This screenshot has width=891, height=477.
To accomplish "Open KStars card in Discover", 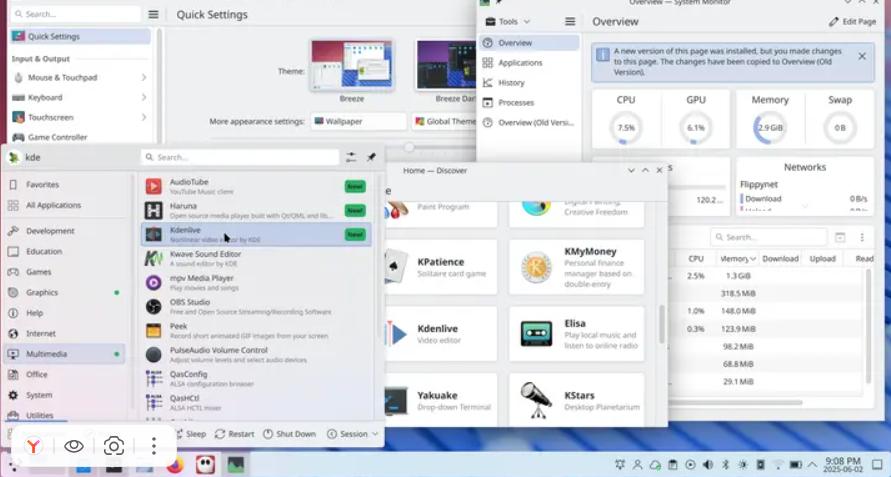I will (x=577, y=399).
